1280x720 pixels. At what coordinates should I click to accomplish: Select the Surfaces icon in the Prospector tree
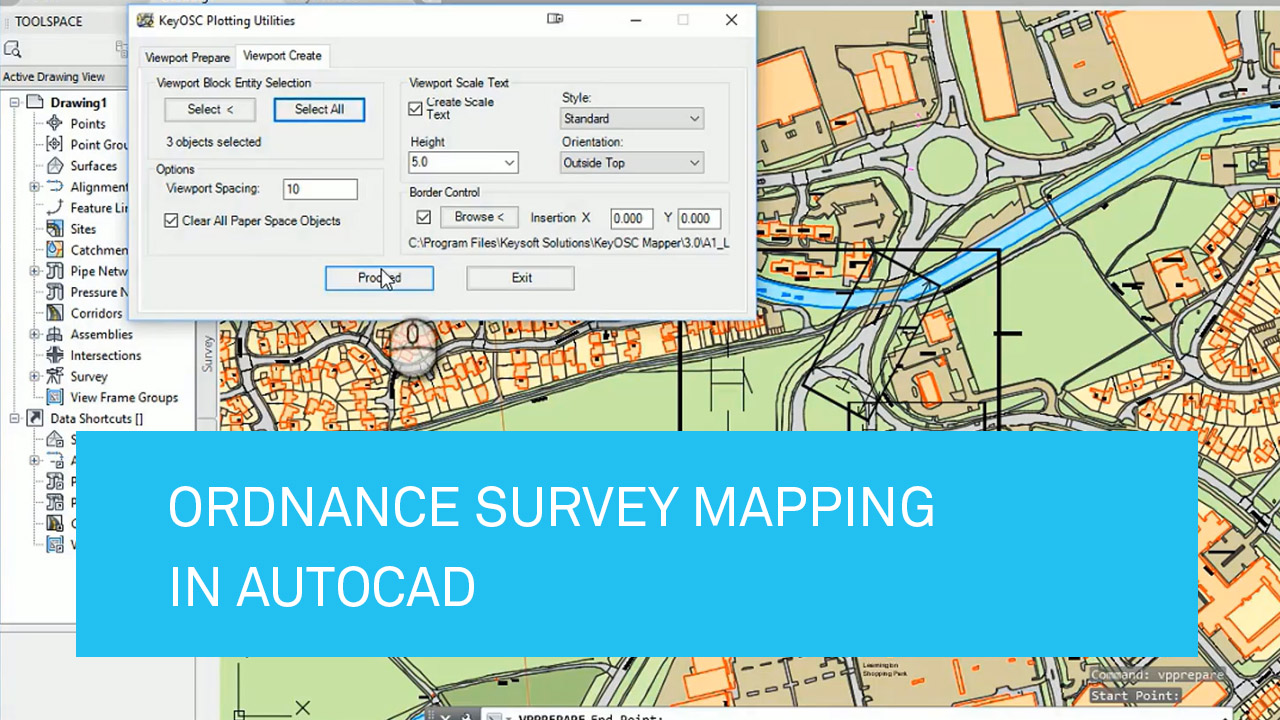pyautogui.click(x=55, y=165)
